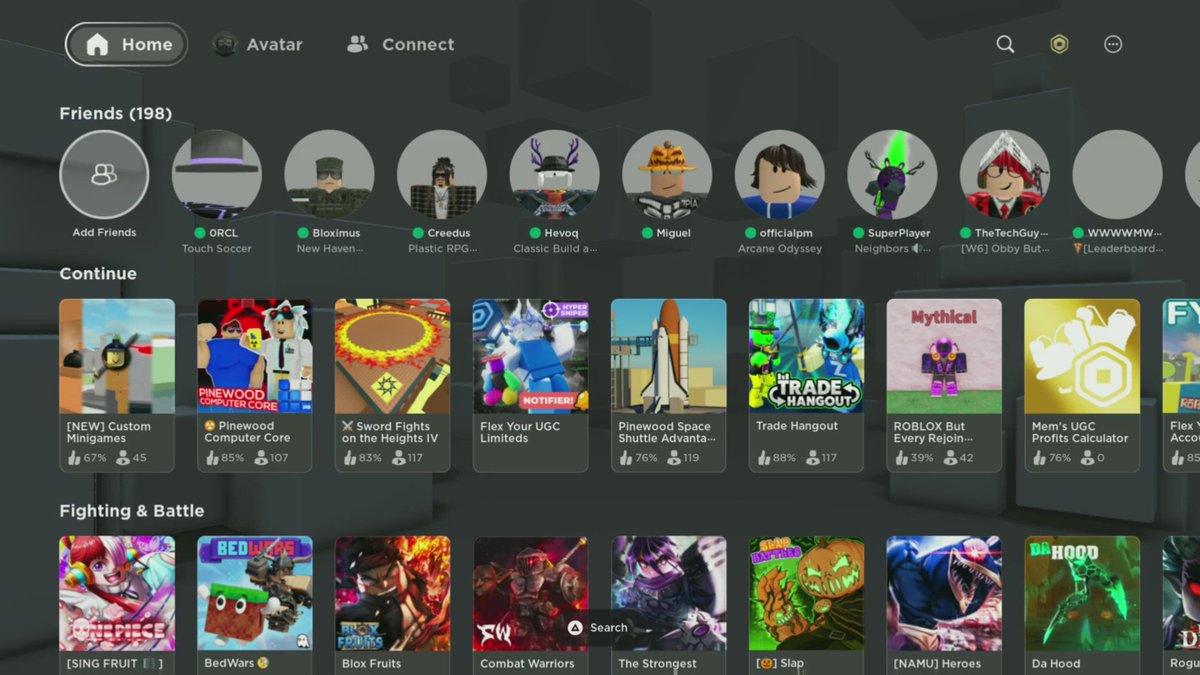Open The Strongest game tile
The width and height of the screenshot is (1200, 675).
[x=668, y=605]
